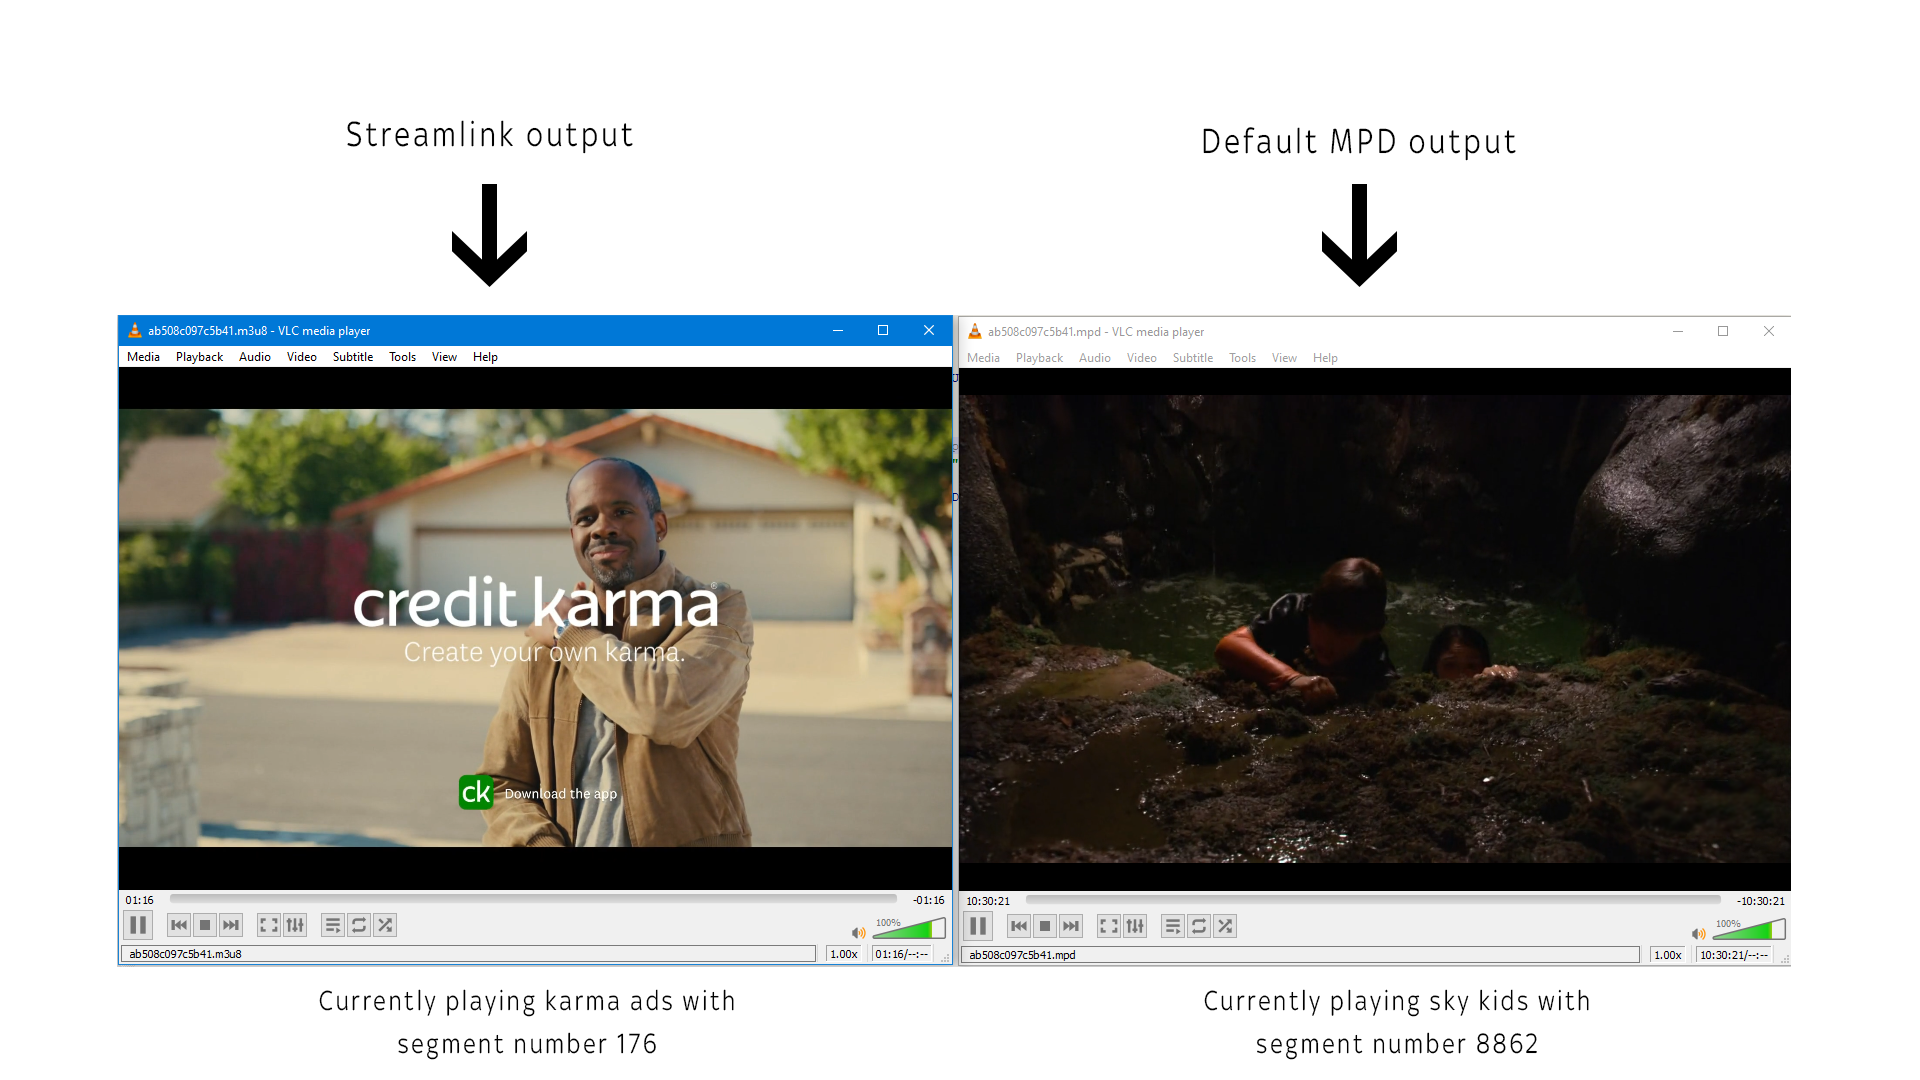
Task: Mute audio in the m3u8 VLC window
Action: tap(858, 933)
